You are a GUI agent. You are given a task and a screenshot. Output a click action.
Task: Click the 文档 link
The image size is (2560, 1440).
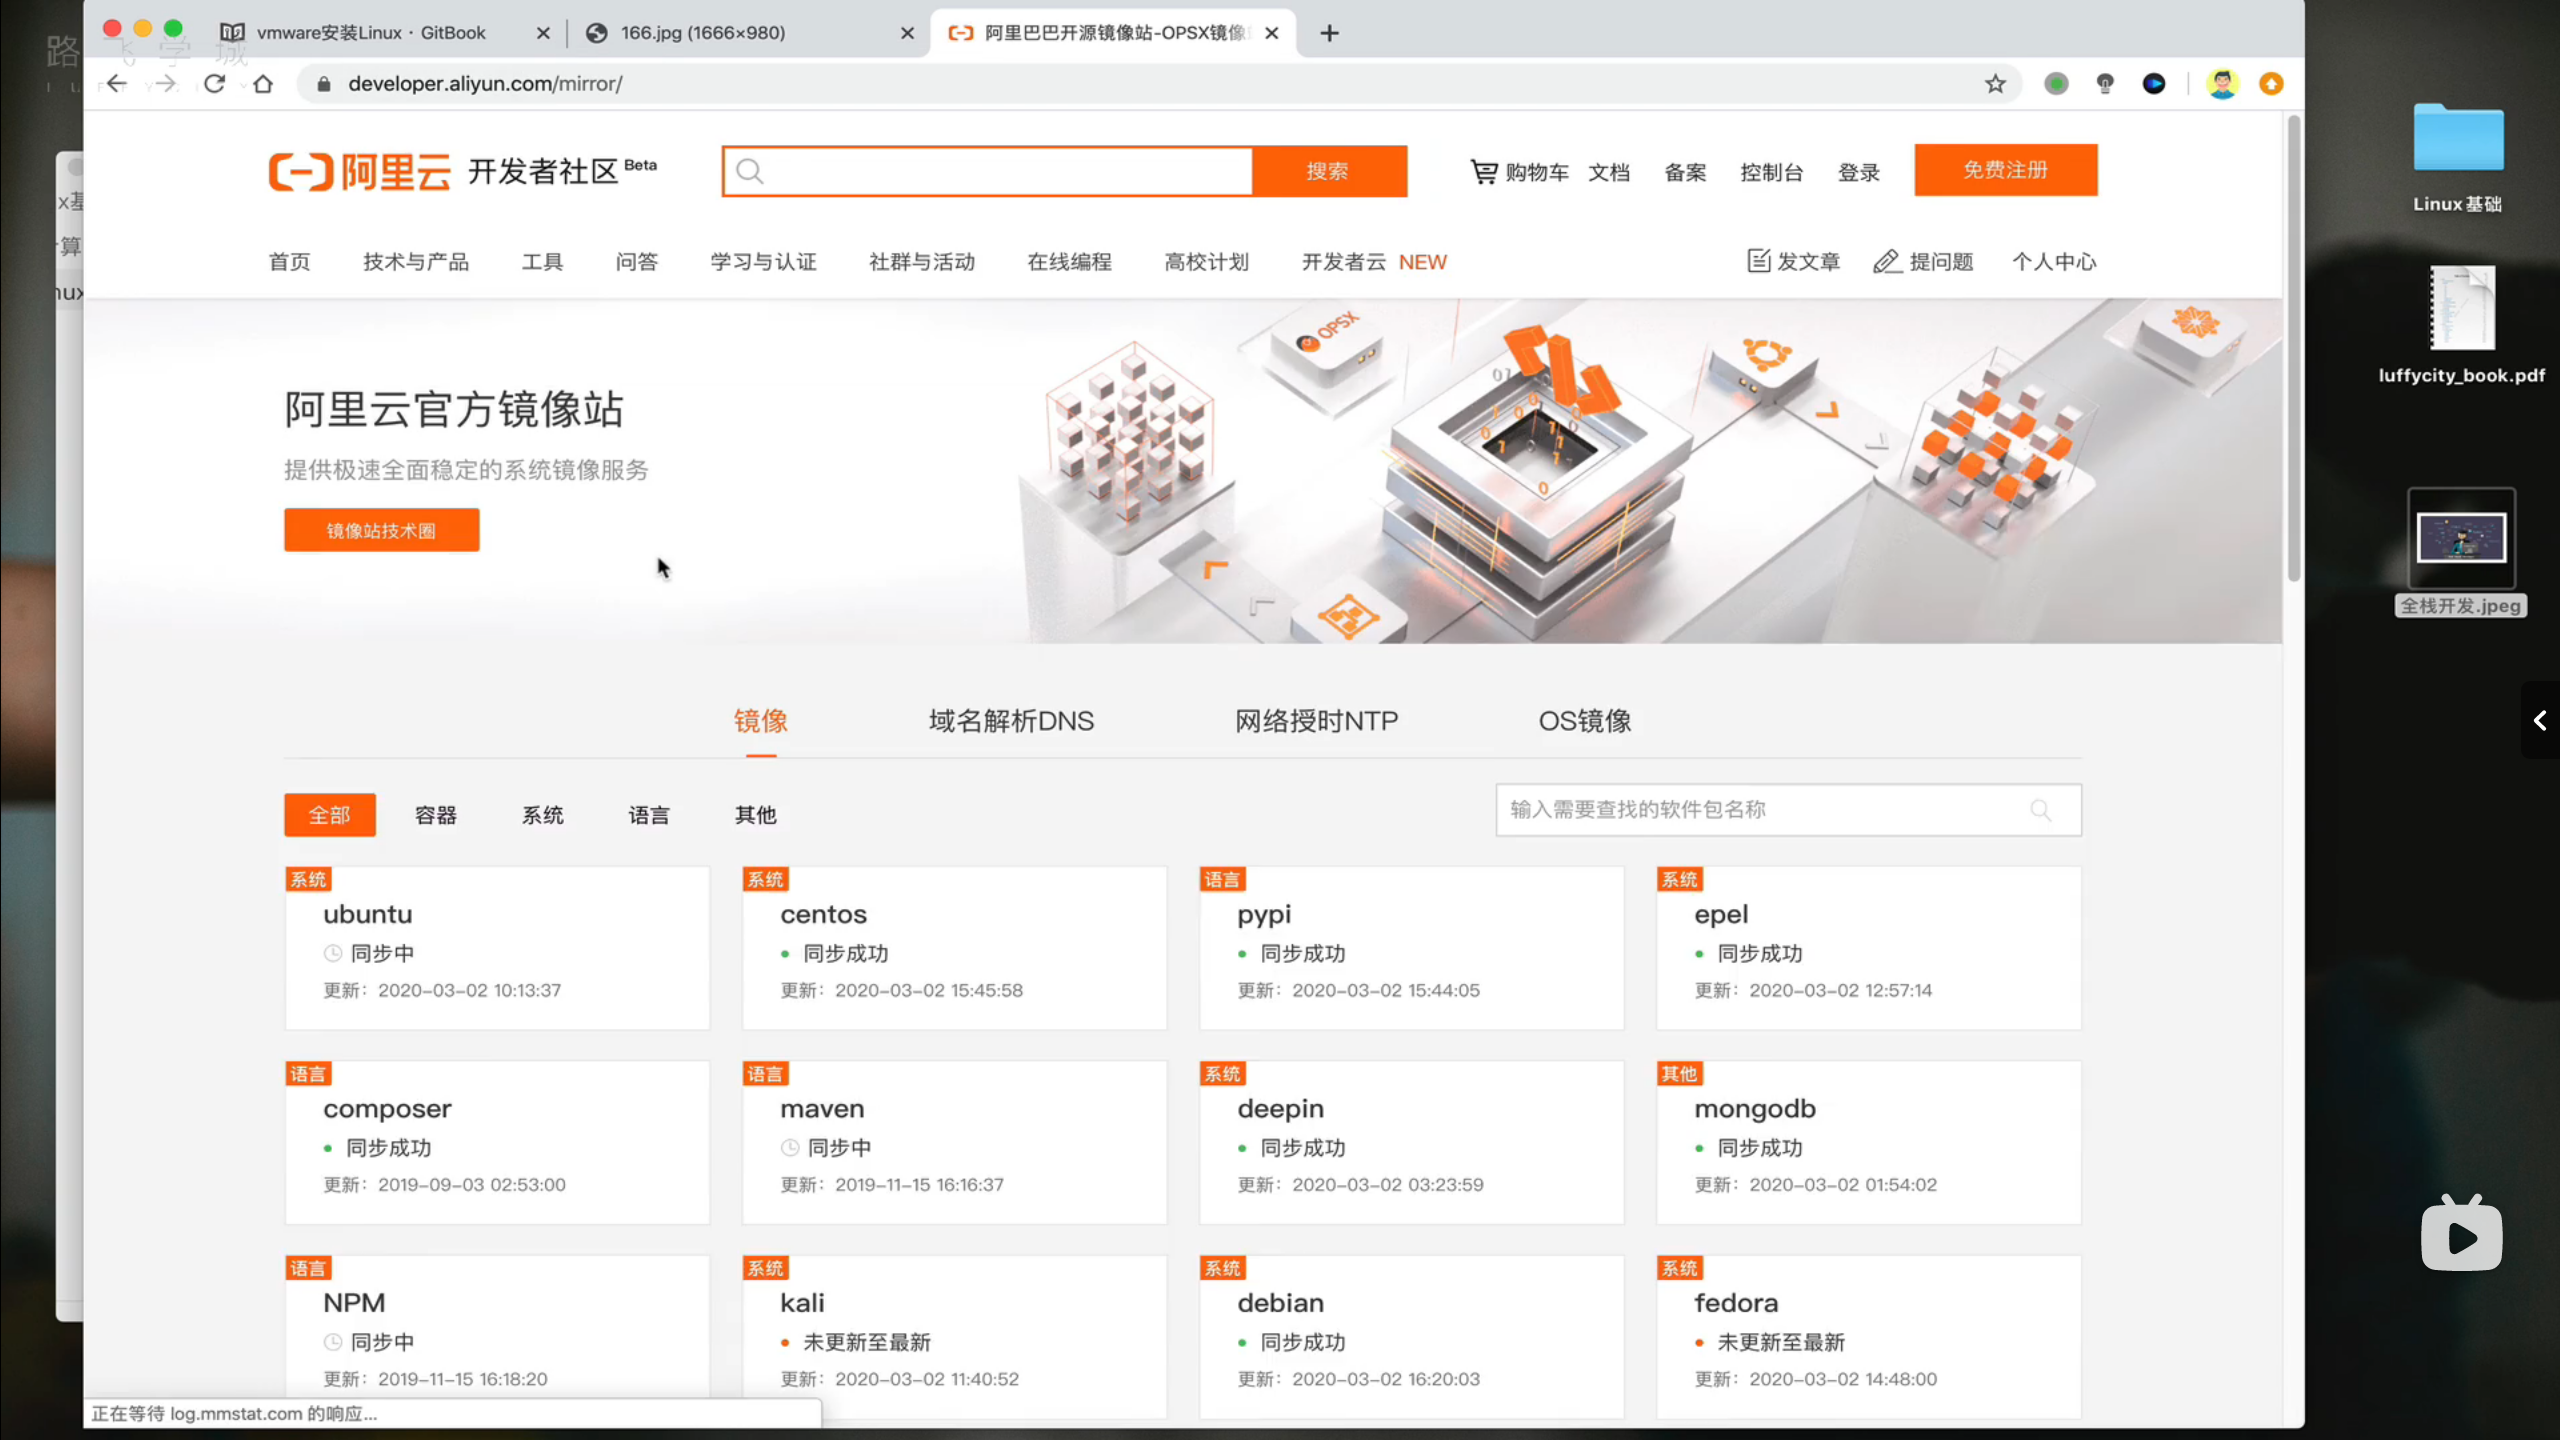pyautogui.click(x=1609, y=172)
